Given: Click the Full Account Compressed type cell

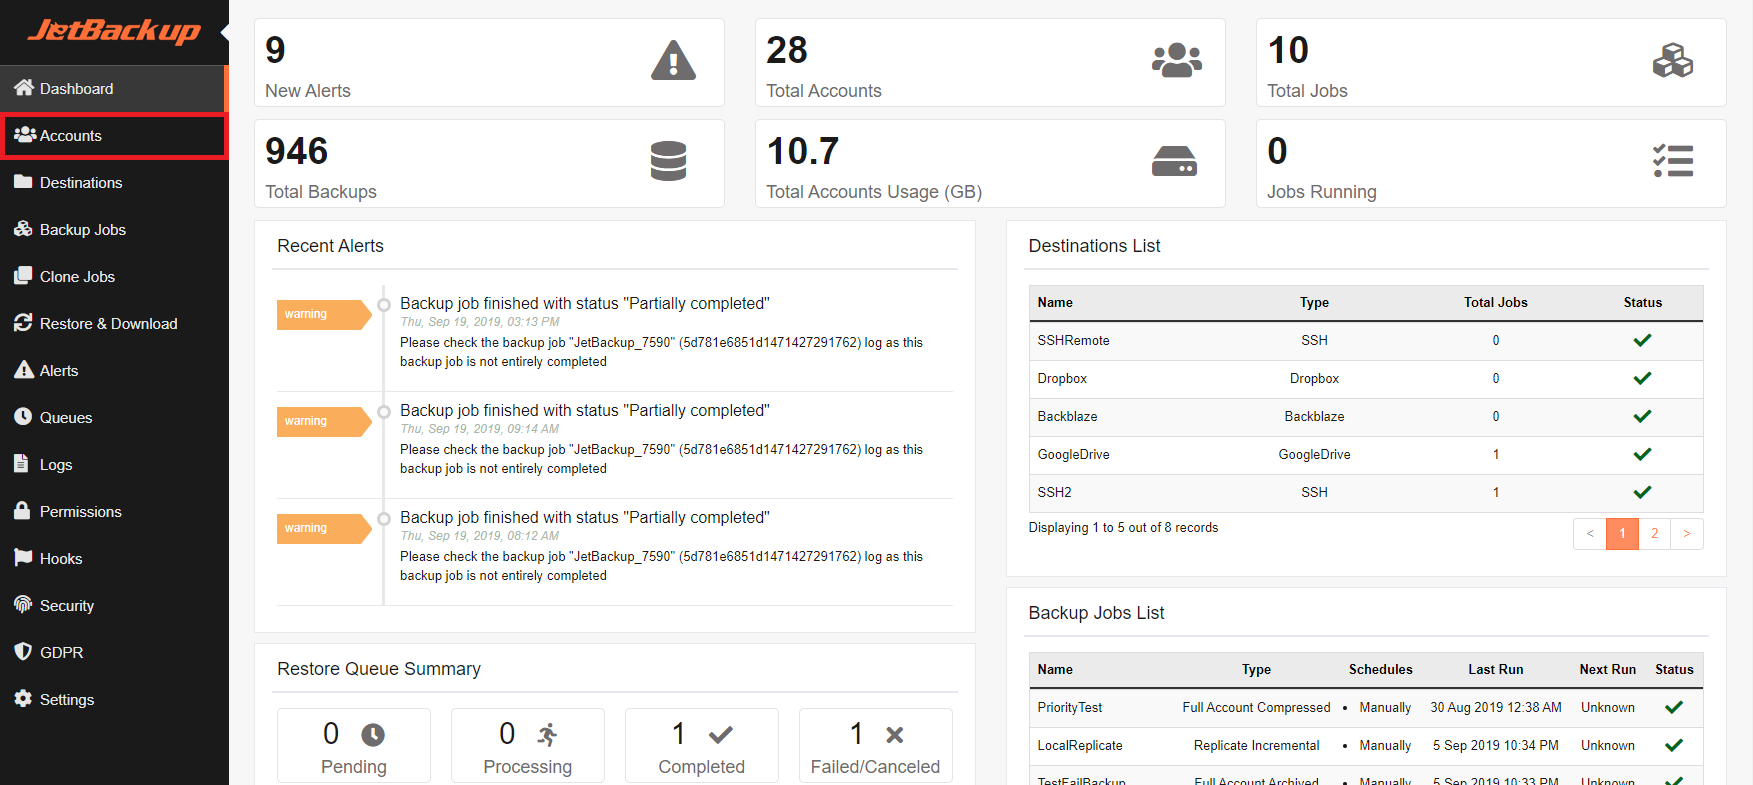Looking at the screenshot, I should [1256, 707].
